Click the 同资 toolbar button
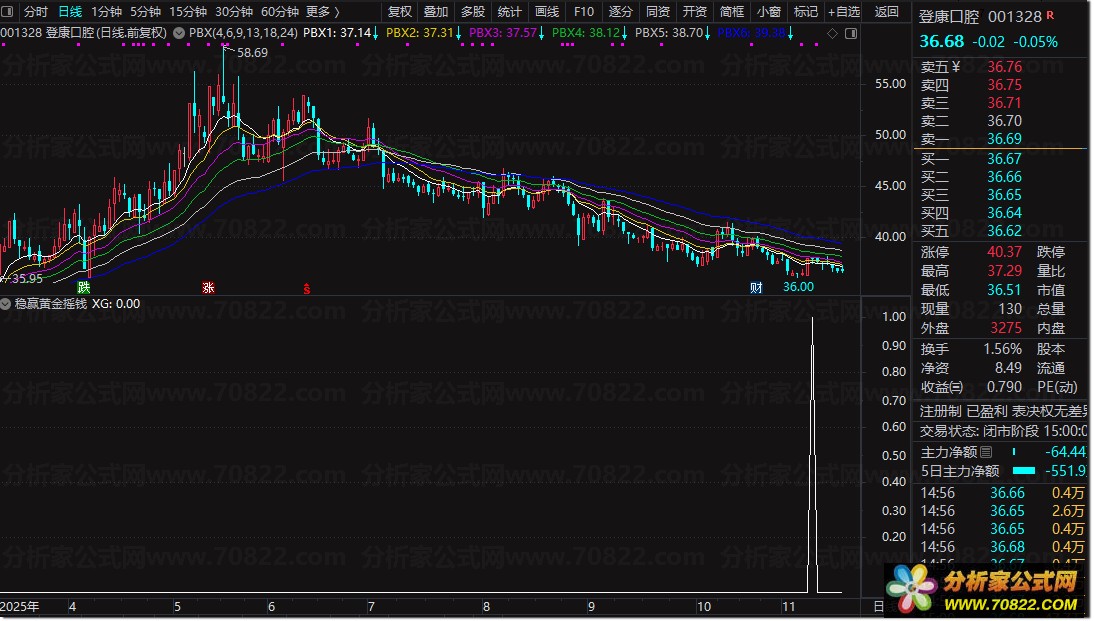Screen dimensions: 1094x621 coord(657,11)
